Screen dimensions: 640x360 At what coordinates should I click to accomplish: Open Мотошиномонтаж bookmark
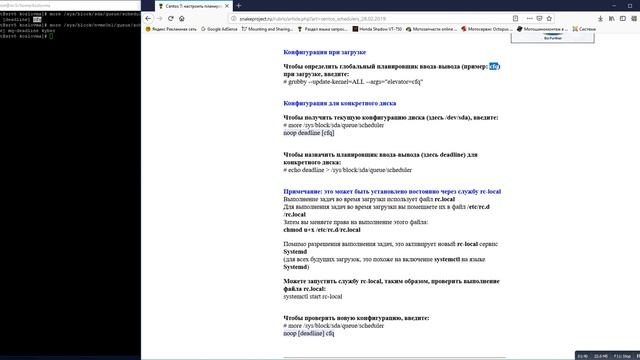point(542,29)
